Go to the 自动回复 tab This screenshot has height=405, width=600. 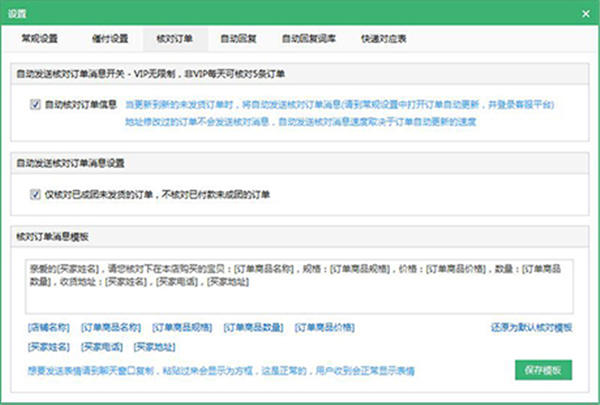(238, 39)
